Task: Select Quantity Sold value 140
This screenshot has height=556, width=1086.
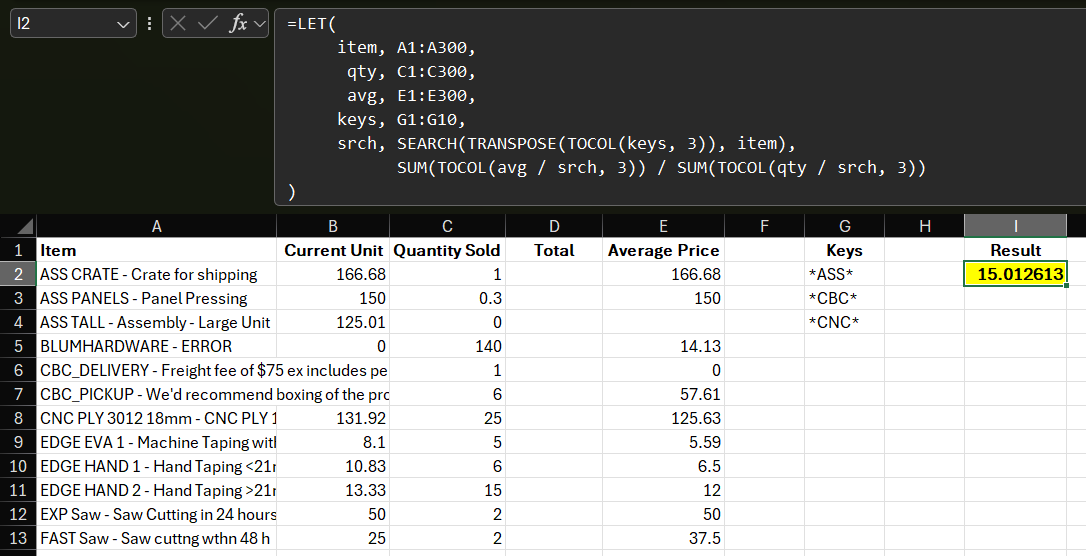Action: click(447, 346)
